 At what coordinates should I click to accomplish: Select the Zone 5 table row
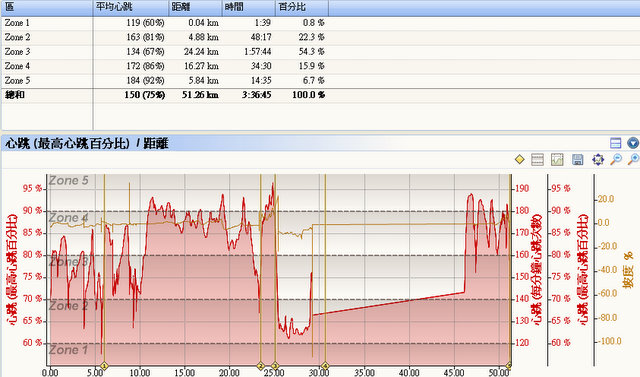[x=320, y=81]
